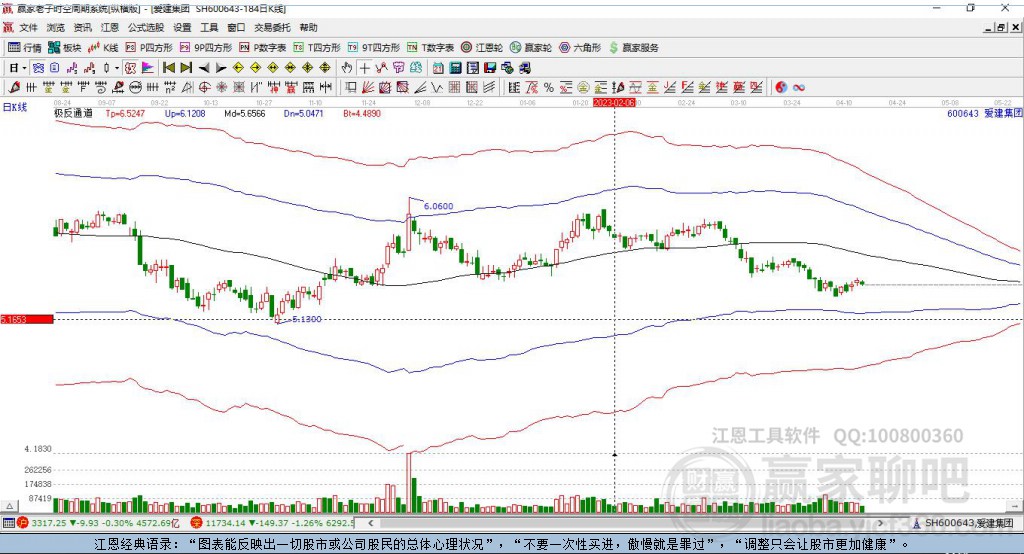The width and height of the screenshot is (1024, 554).
Task: Open the calculator icon in toolbar
Action: pyautogui.click(x=456, y=68)
